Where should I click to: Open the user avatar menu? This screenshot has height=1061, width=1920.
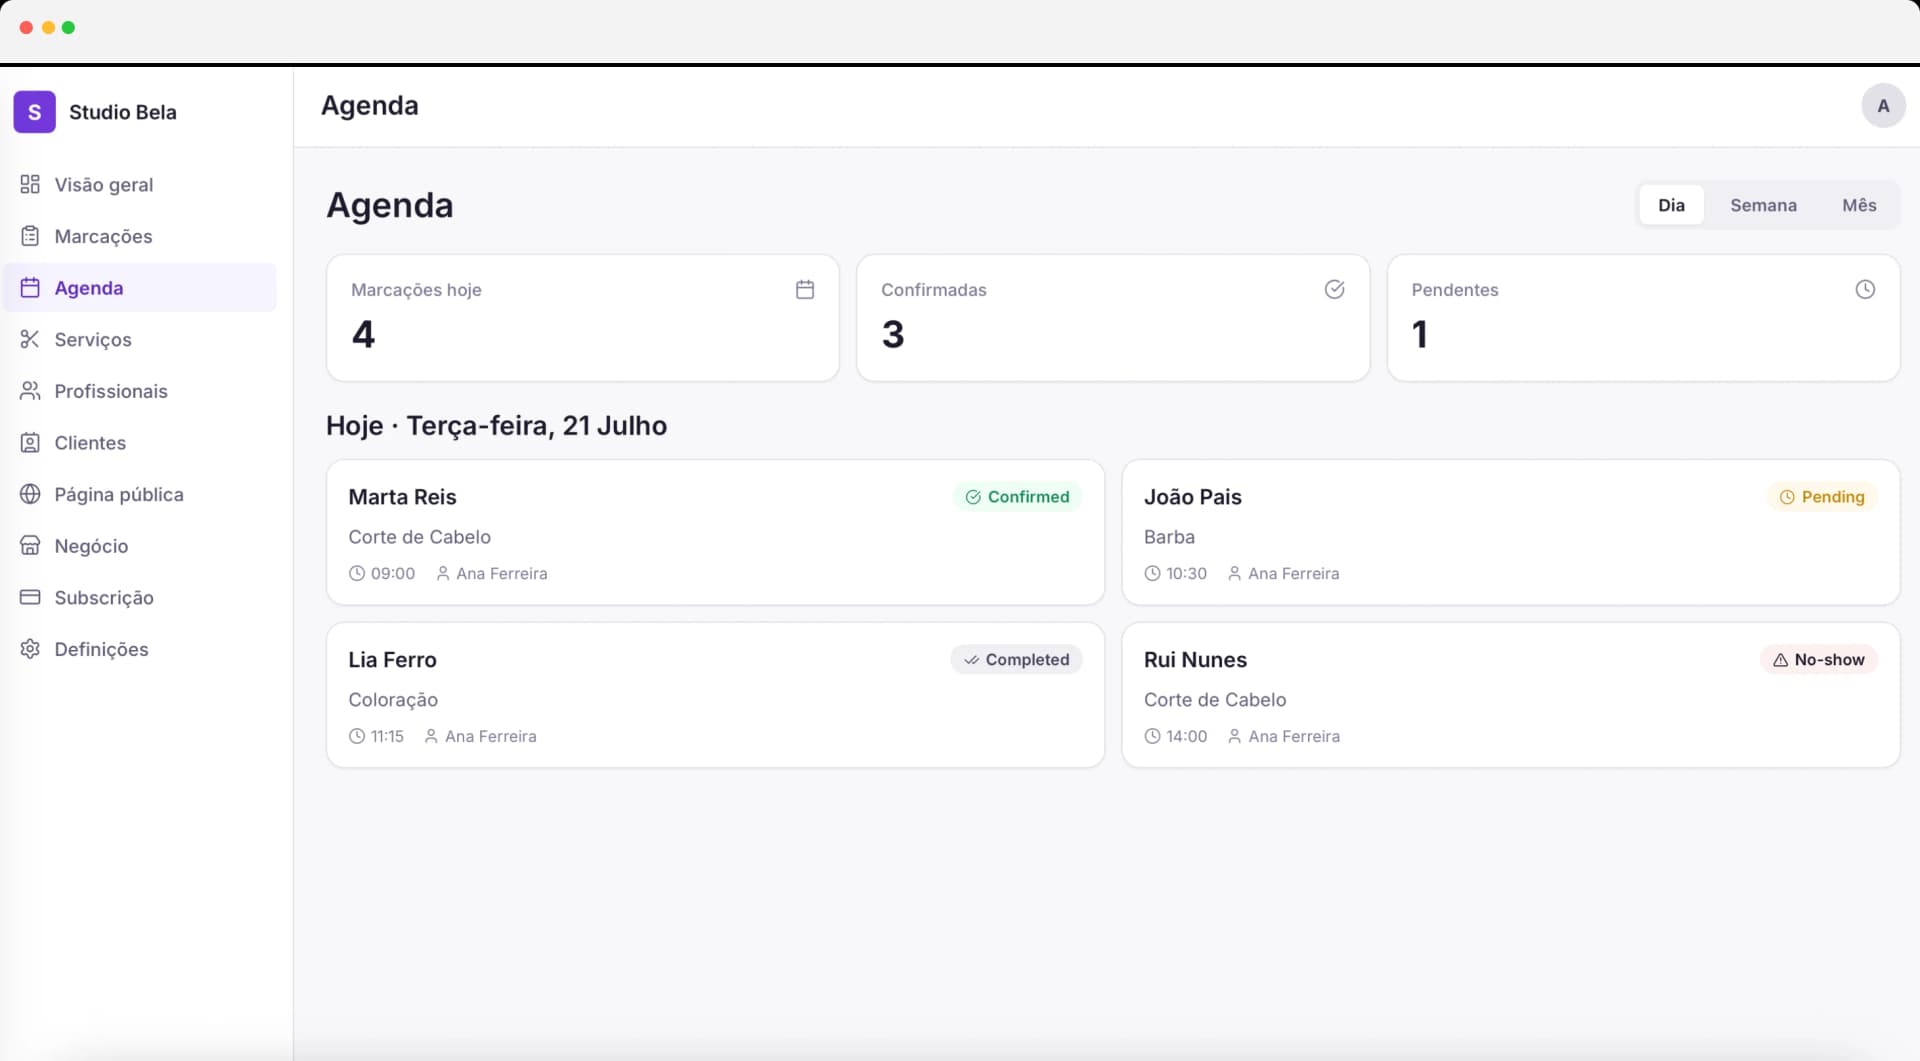(x=1883, y=106)
